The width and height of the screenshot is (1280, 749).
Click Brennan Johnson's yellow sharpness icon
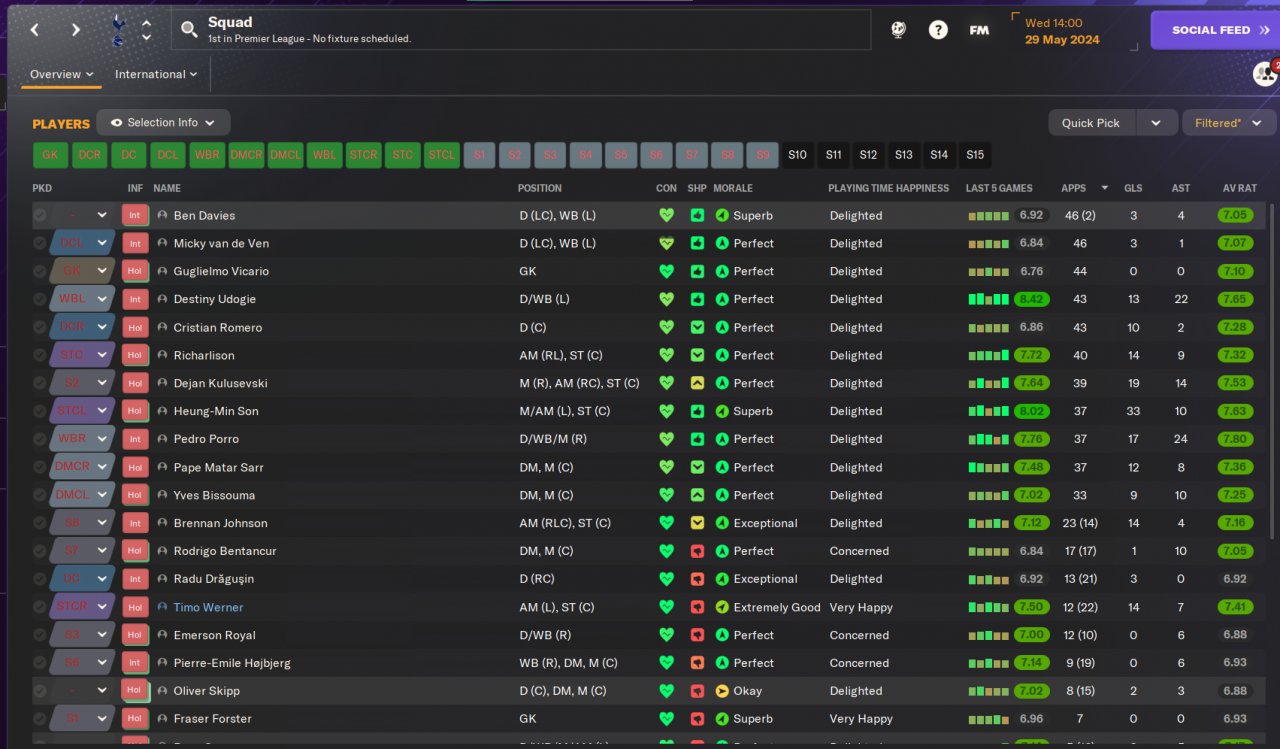697,523
